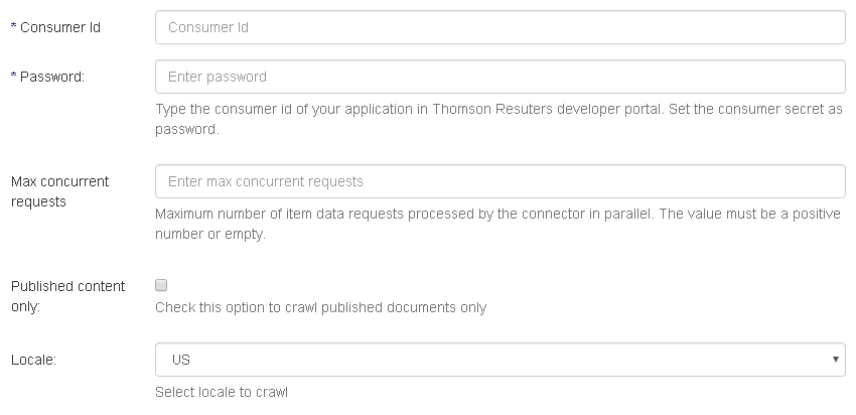Click 'Check this option to crawl published documents only'

click(320, 308)
